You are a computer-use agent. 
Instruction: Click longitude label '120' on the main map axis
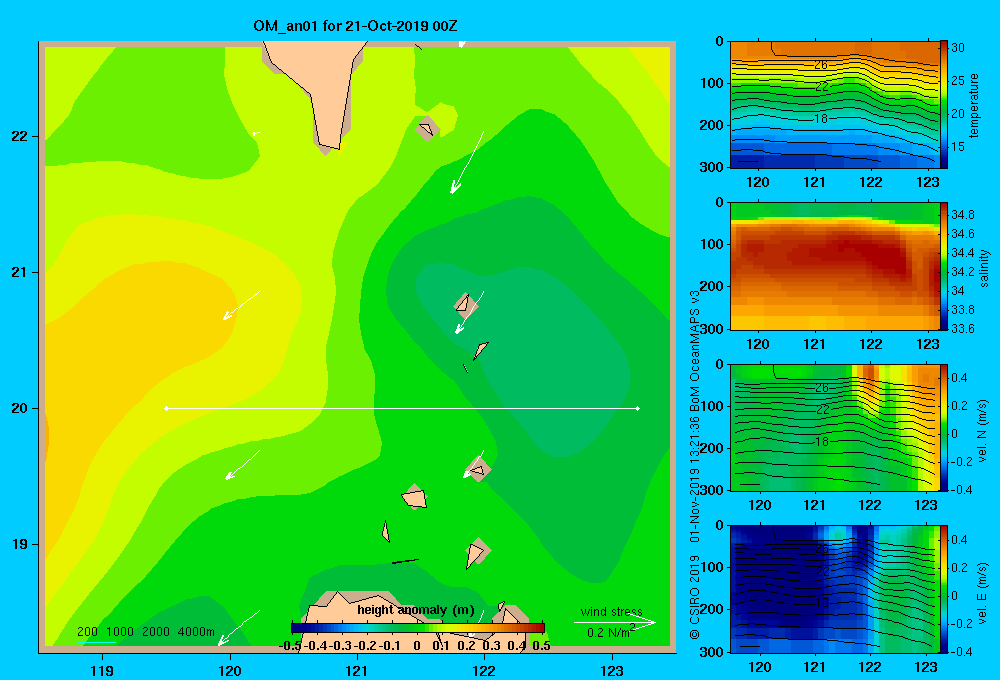(230, 670)
